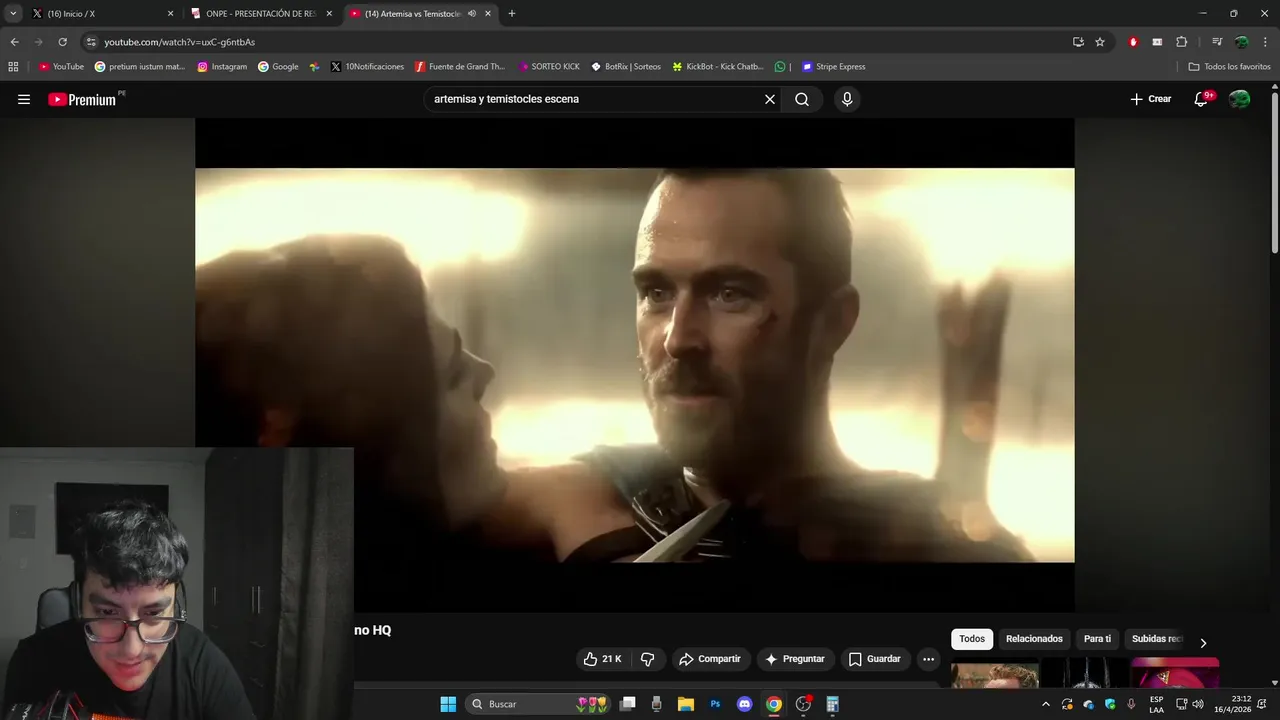Viewport: 1280px width, 720px height.
Task: Save the video with Guardar
Action: tap(875, 659)
